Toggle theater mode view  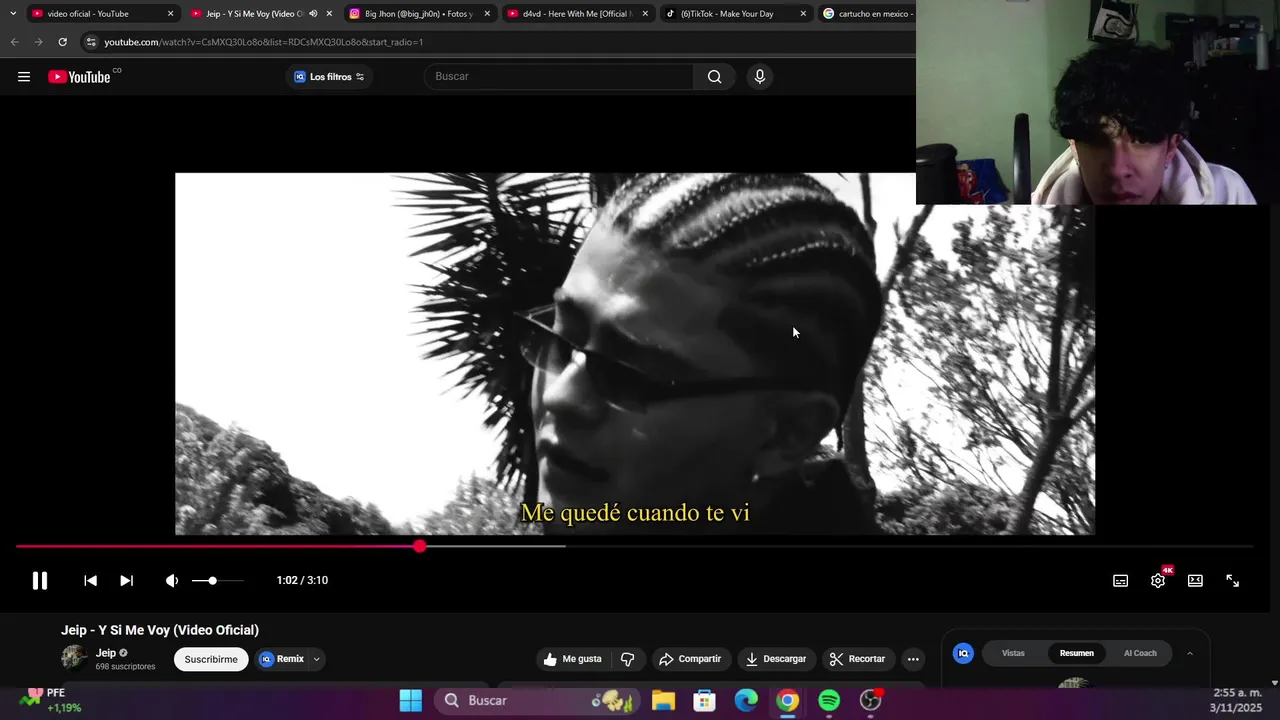tap(1195, 580)
